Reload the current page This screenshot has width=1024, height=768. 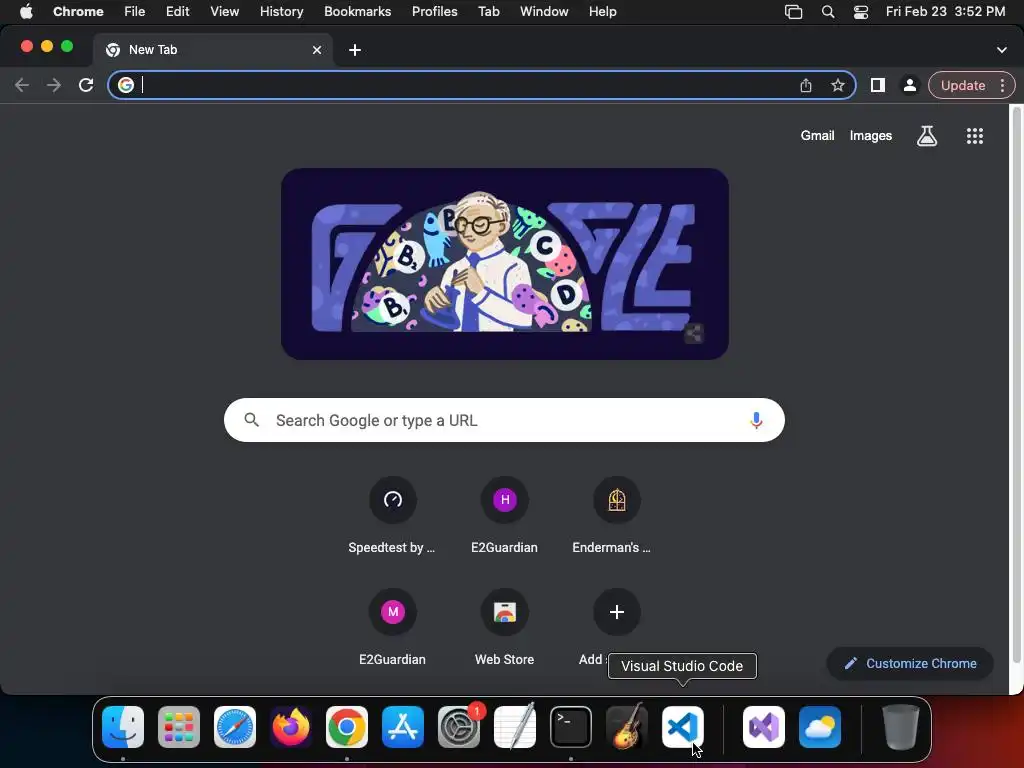[86, 86]
